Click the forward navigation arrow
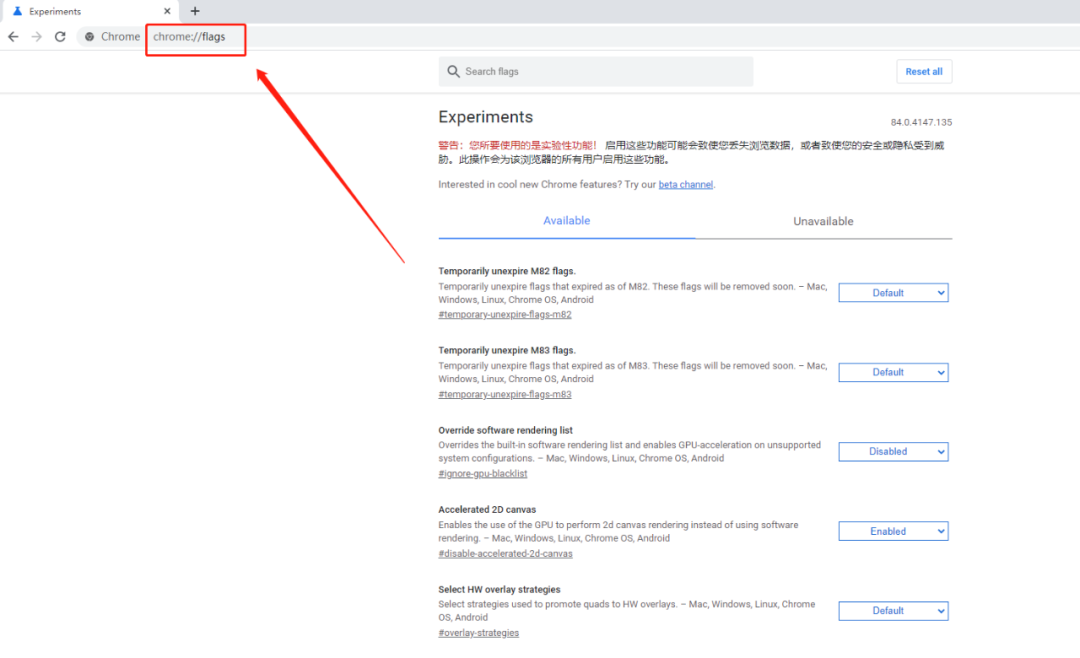This screenshot has height=658, width=1080. [x=36, y=36]
